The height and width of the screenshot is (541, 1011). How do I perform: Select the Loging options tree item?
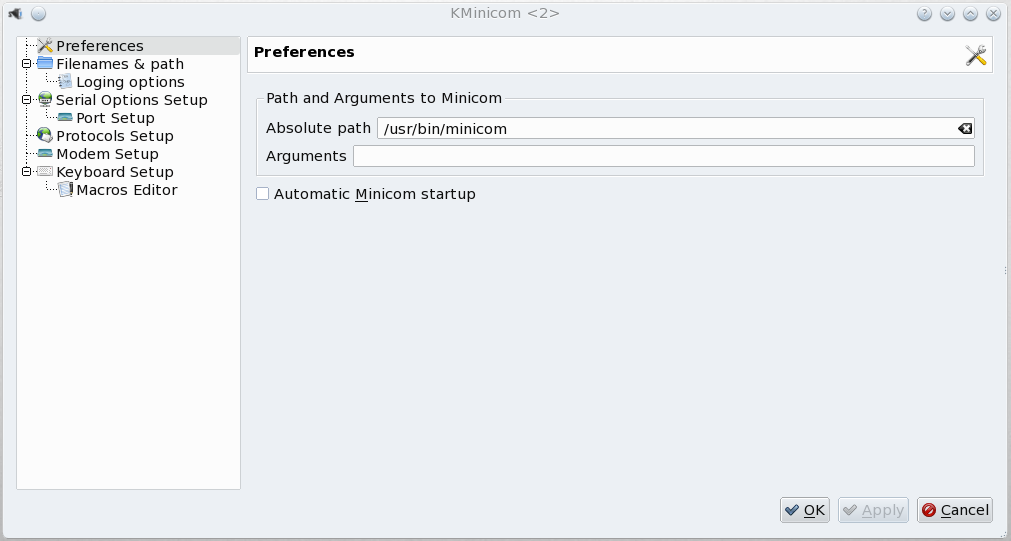[x=130, y=82]
